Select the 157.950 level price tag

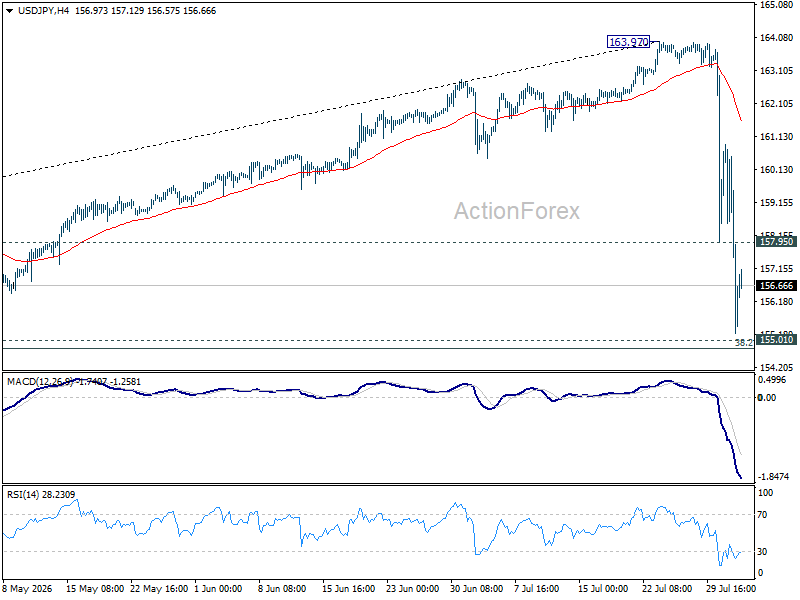(x=776, y=242)
